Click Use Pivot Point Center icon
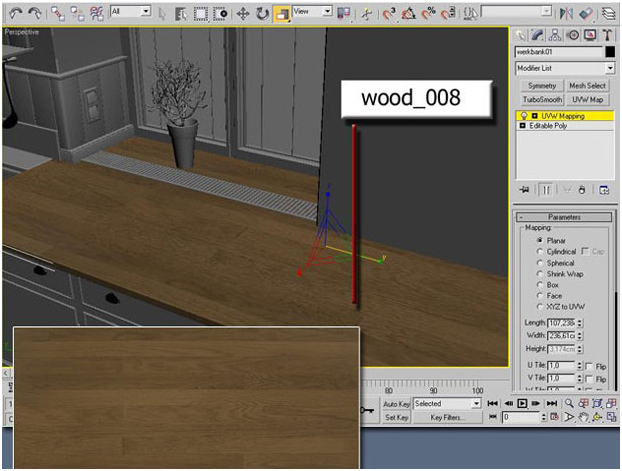The width and height of the screenshot is (622, 471). click(x=344, y=14)
